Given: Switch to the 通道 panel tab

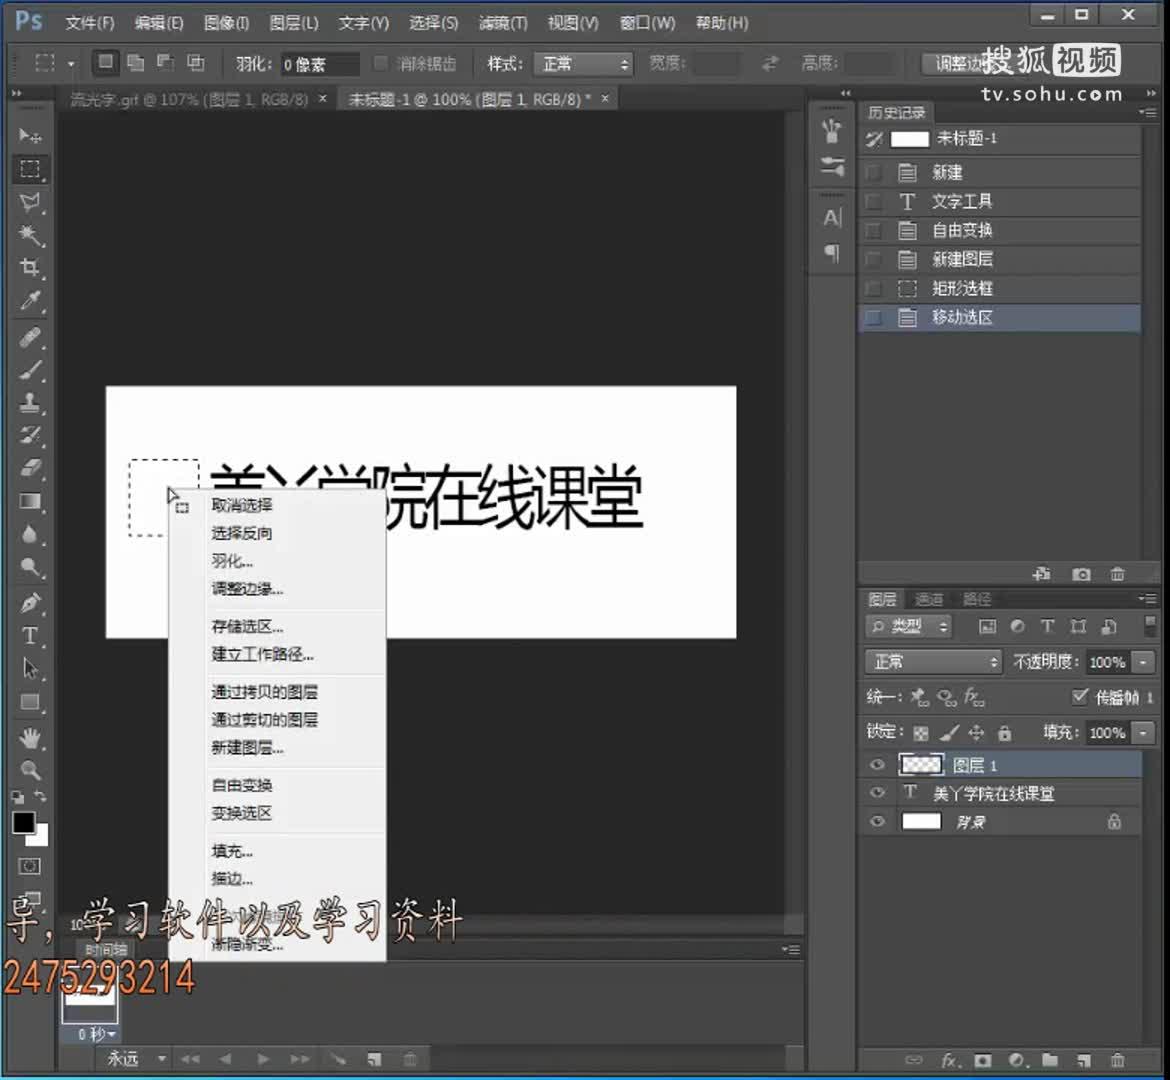Looking at the screenshot, I should pyautogui.click(x=928, y=598).
